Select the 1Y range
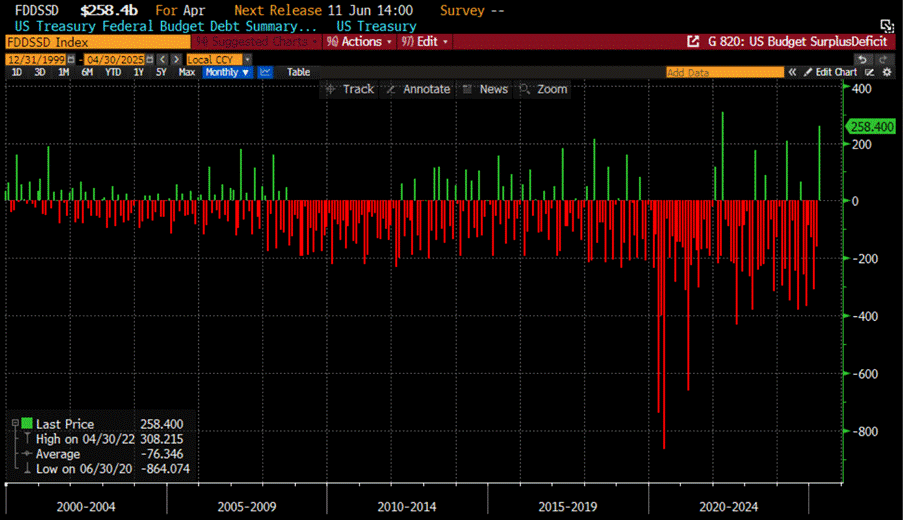 pos(138,72)
